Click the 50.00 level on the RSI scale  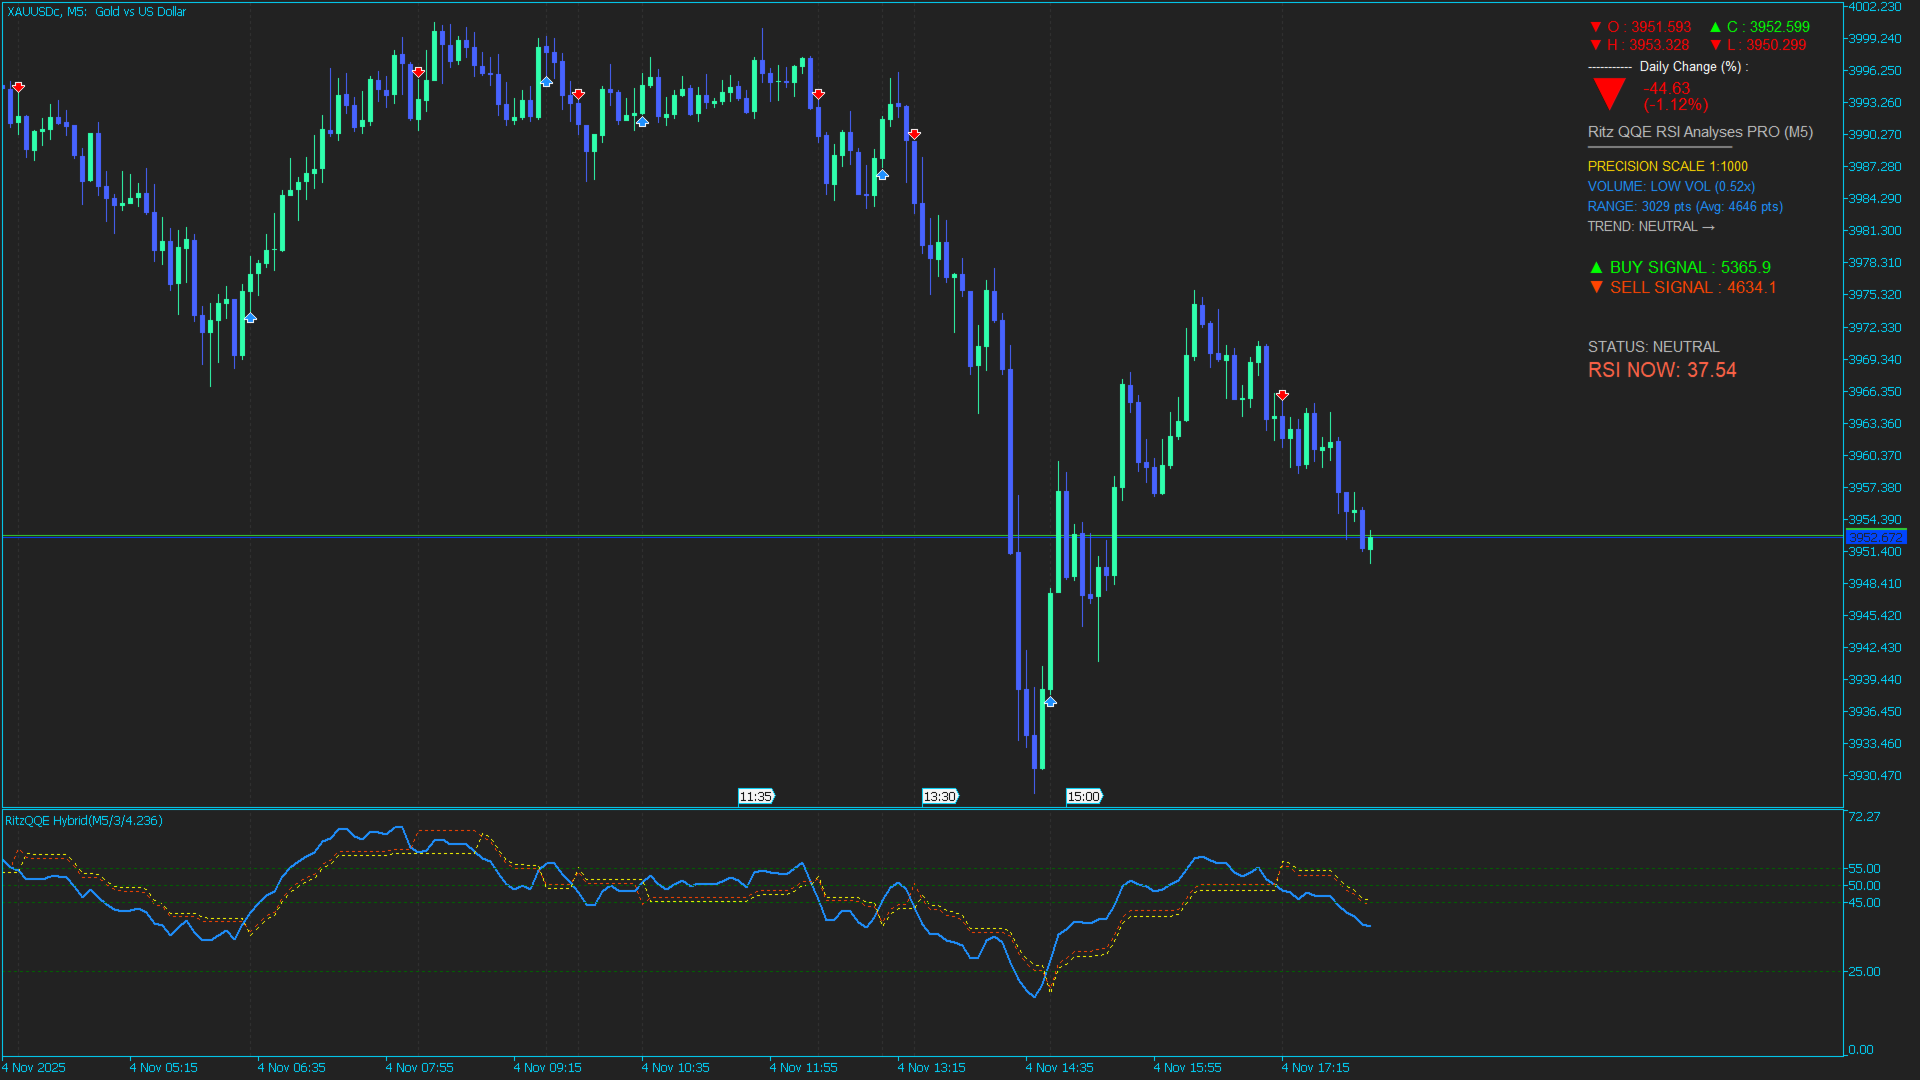coord(1864,885)
